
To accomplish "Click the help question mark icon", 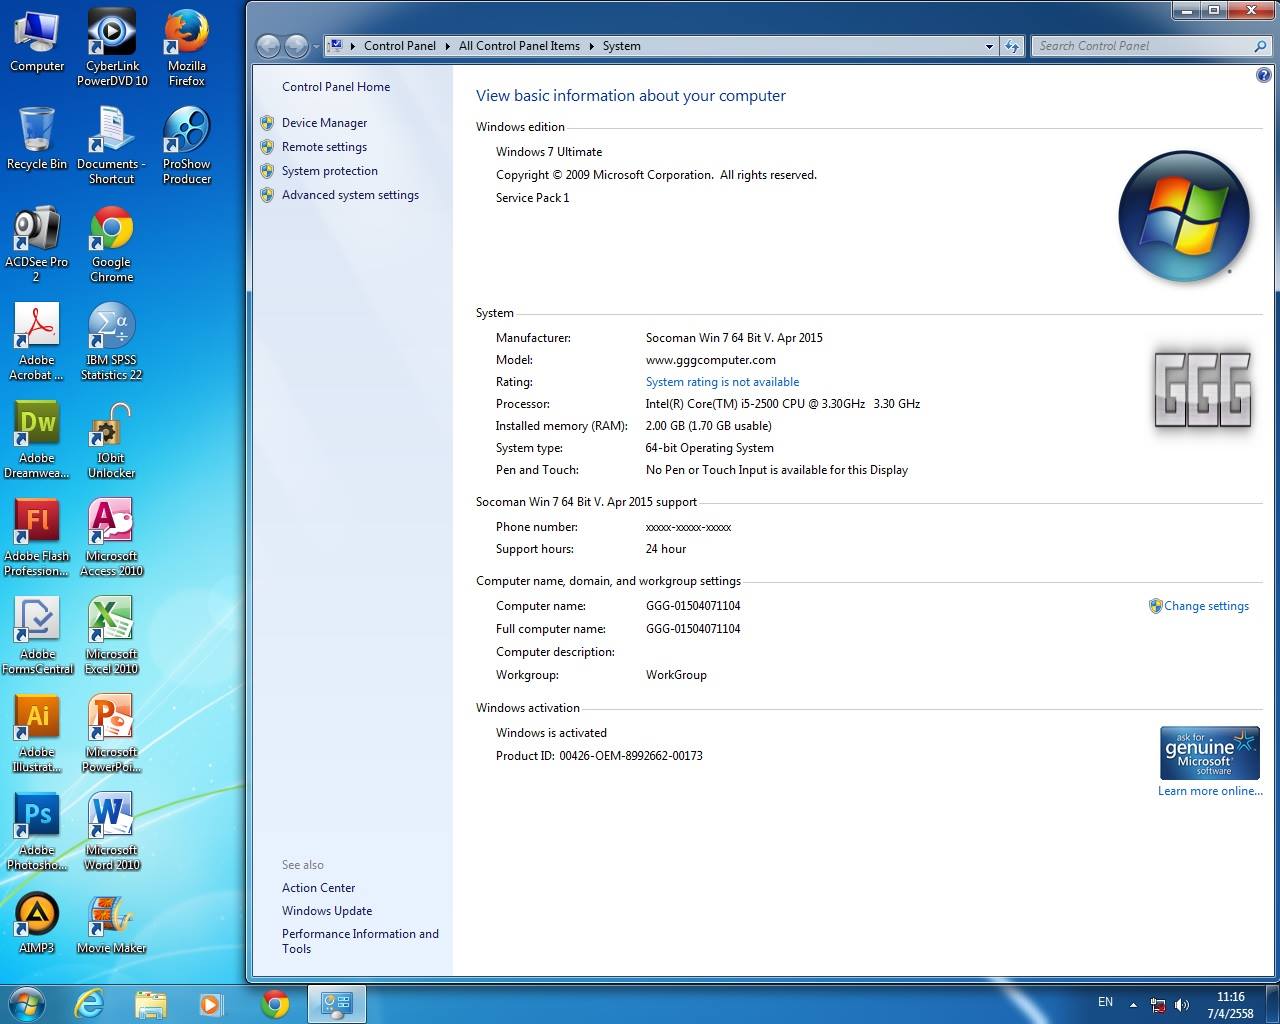I will pos(1263,76).
